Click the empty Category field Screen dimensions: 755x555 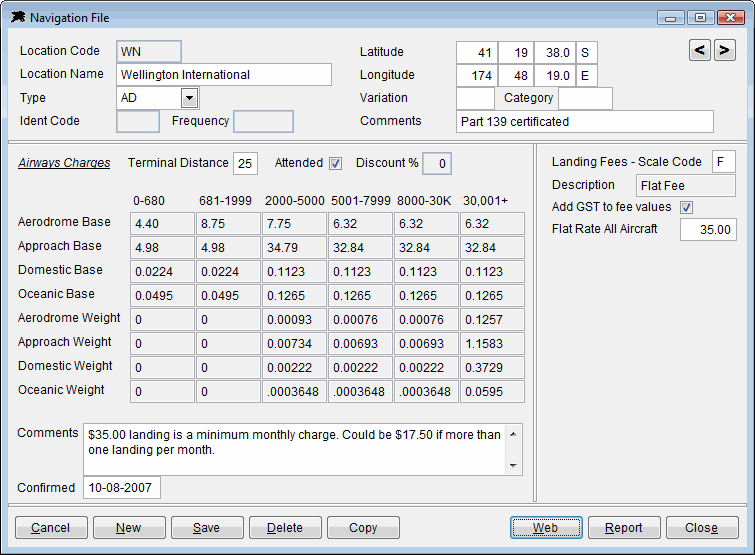[586, 99]
